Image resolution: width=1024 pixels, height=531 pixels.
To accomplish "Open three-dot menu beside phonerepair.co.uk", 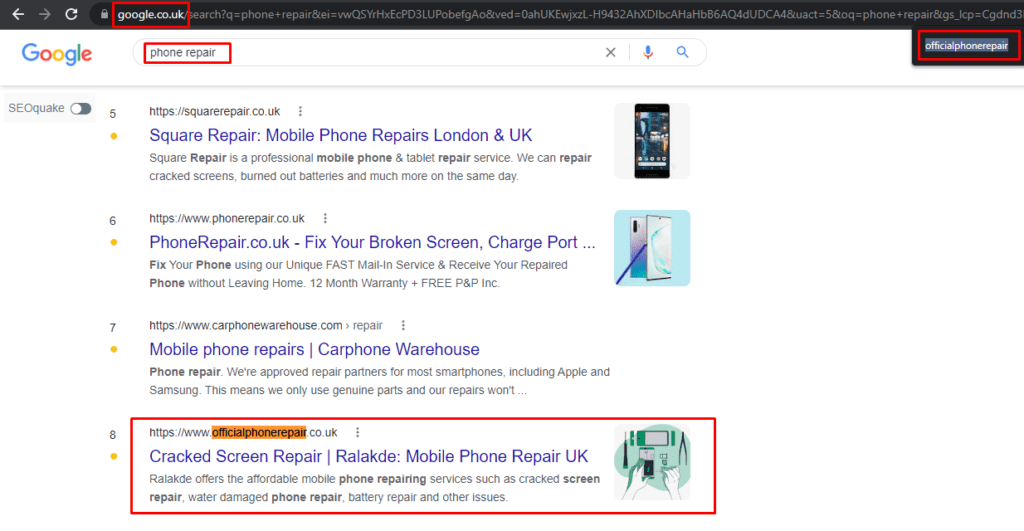I will point(325,218).
